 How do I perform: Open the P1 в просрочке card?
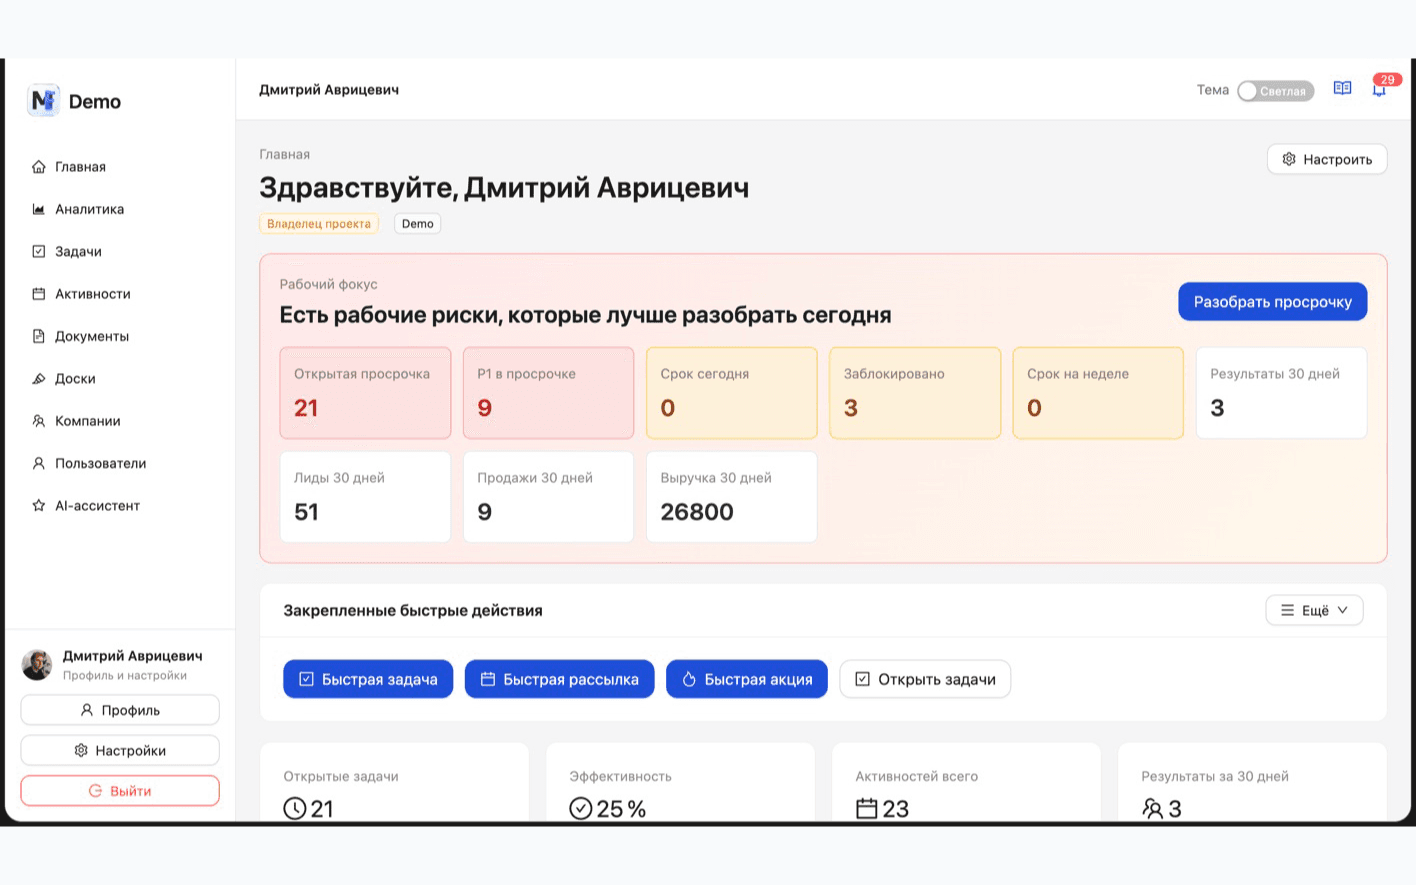[x=548, y=393]
